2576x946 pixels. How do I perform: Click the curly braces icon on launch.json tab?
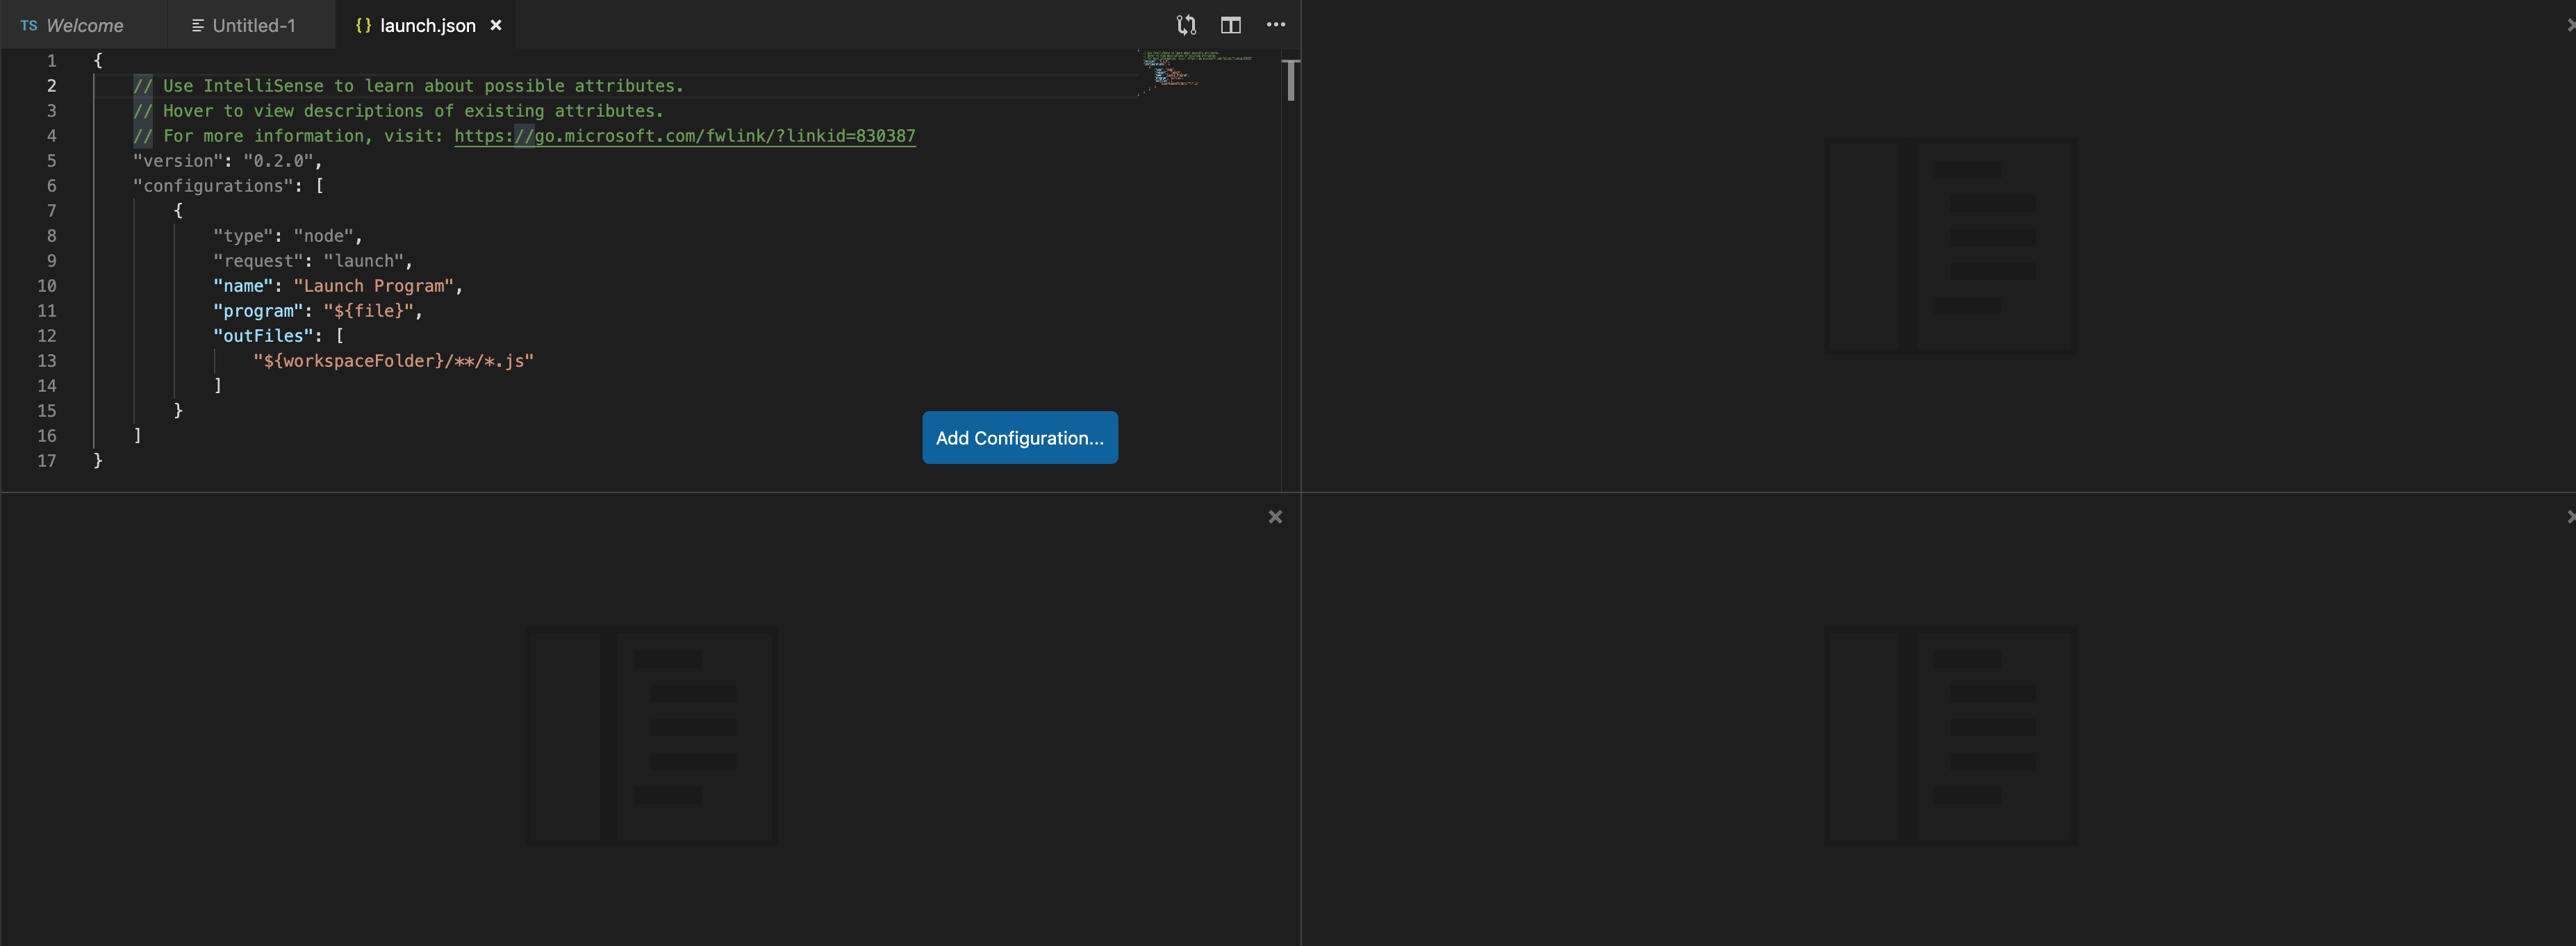pyautogui.click(x=363, y=25)
